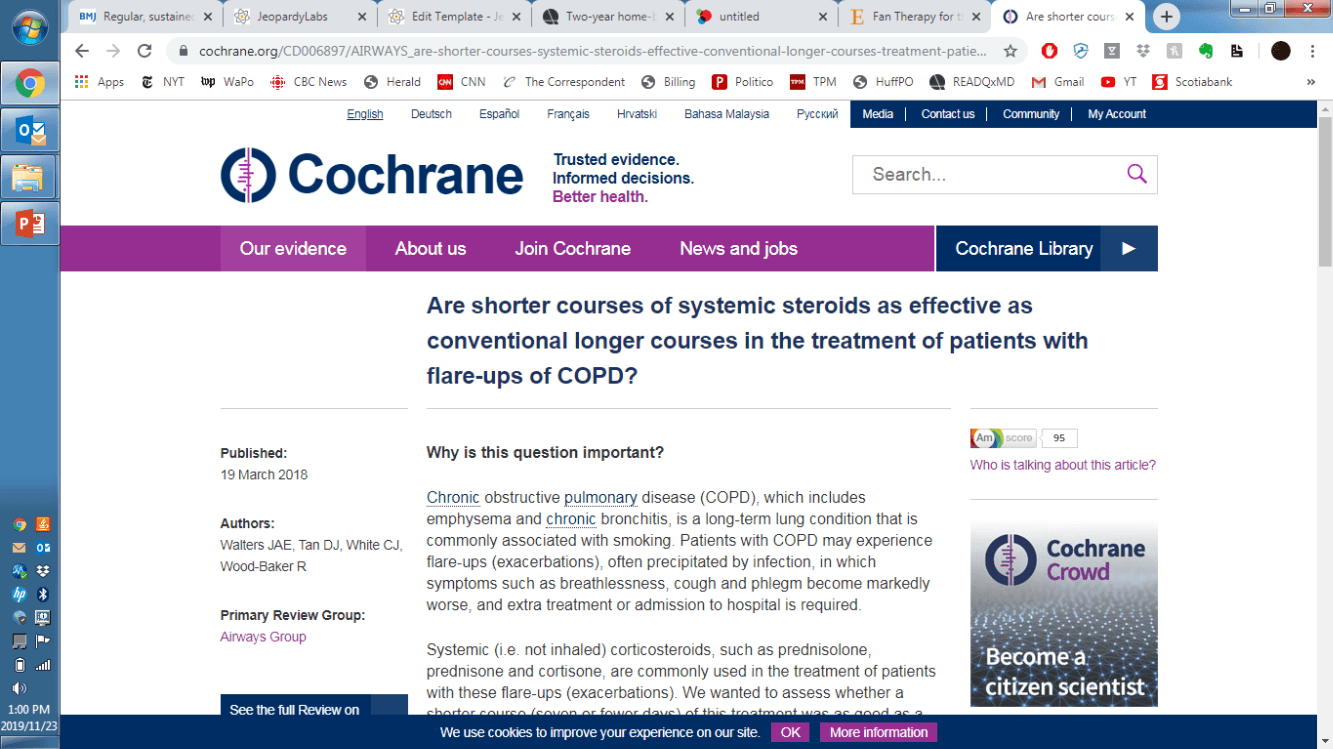The width and height of the screenshot is (1333, 749).
Task: Bookmark this page with the star icon
Action: [1011, 51]
